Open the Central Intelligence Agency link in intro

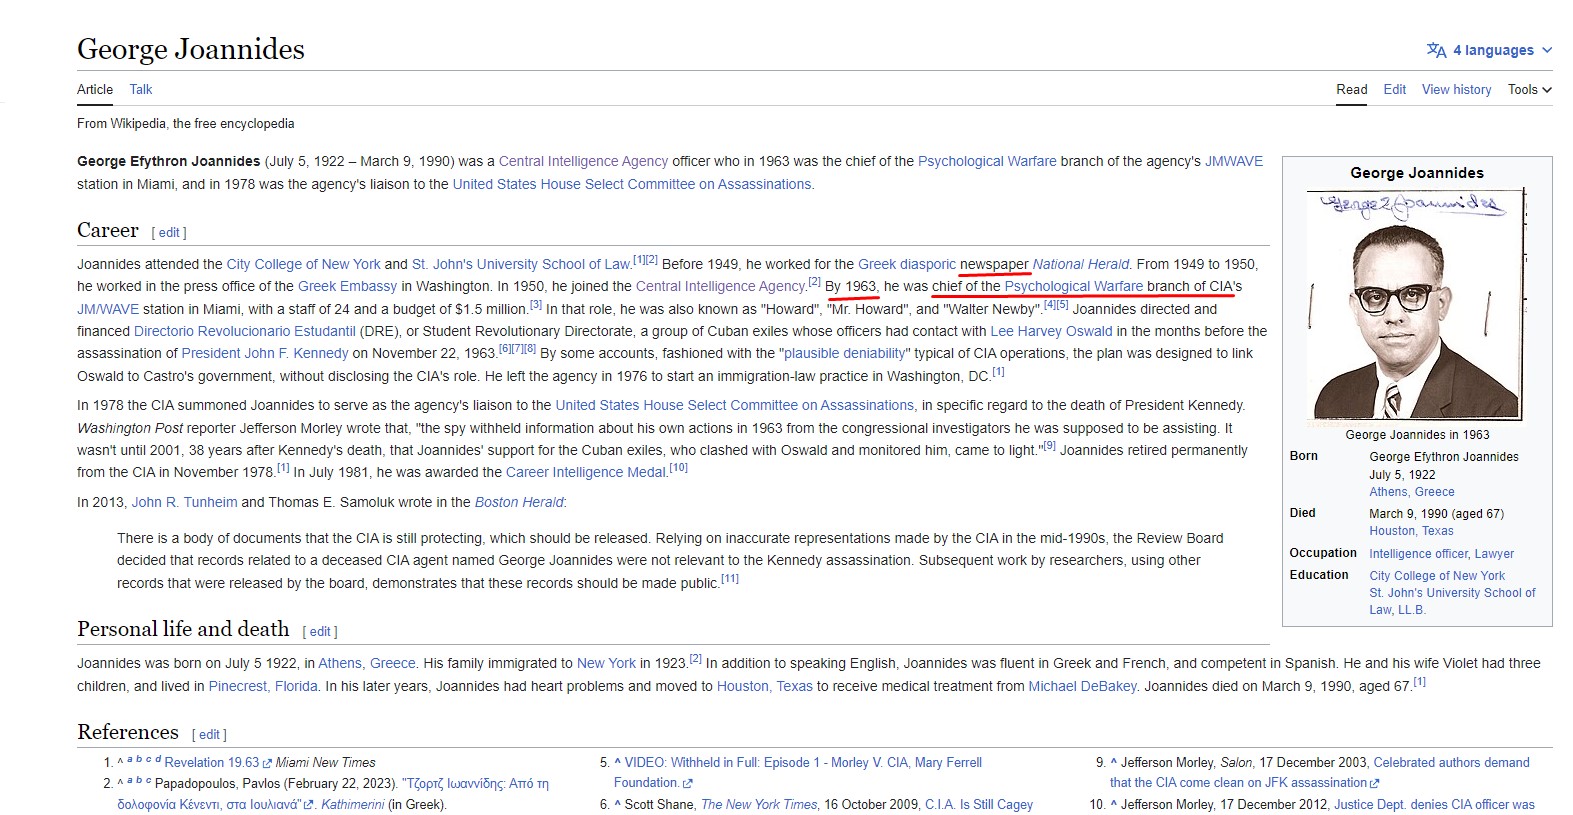coord(583,161)
